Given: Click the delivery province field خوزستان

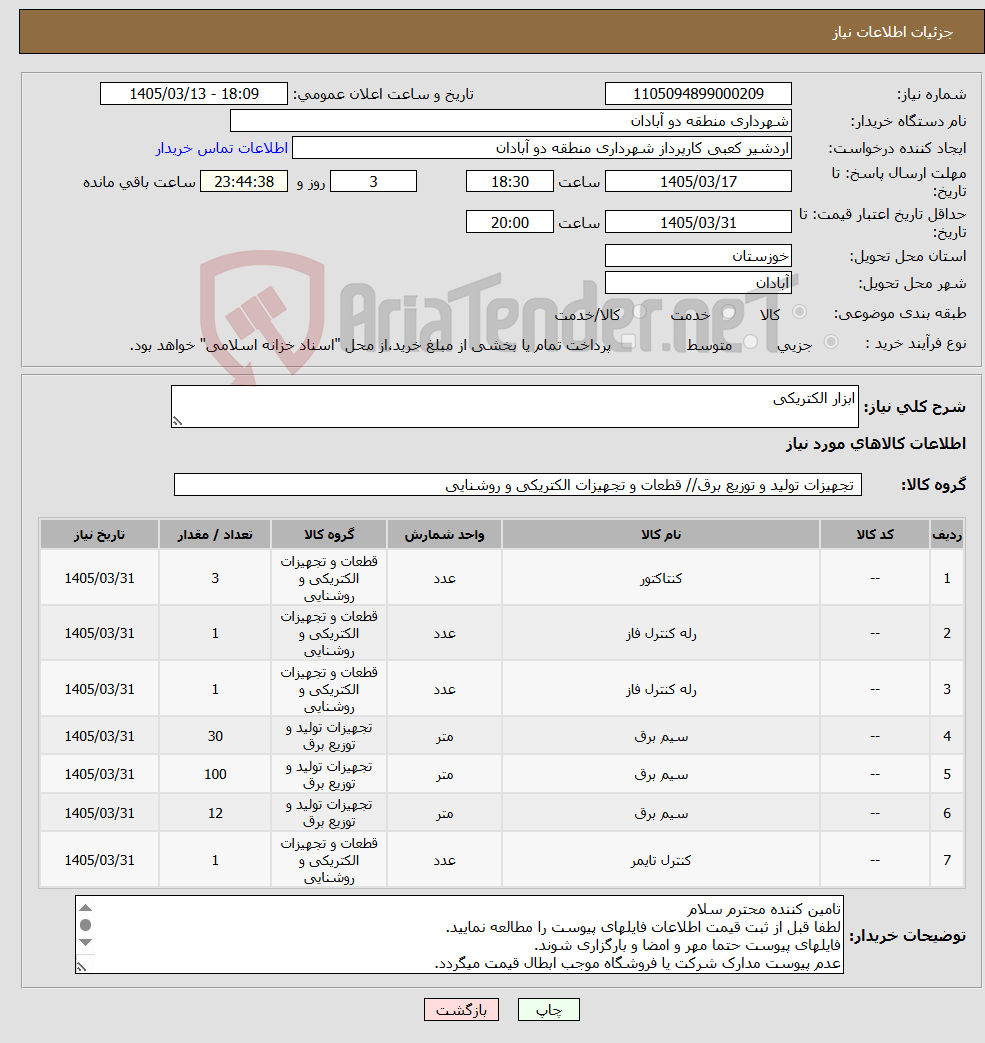Looking at the screenshot, I should click(698, 256).
